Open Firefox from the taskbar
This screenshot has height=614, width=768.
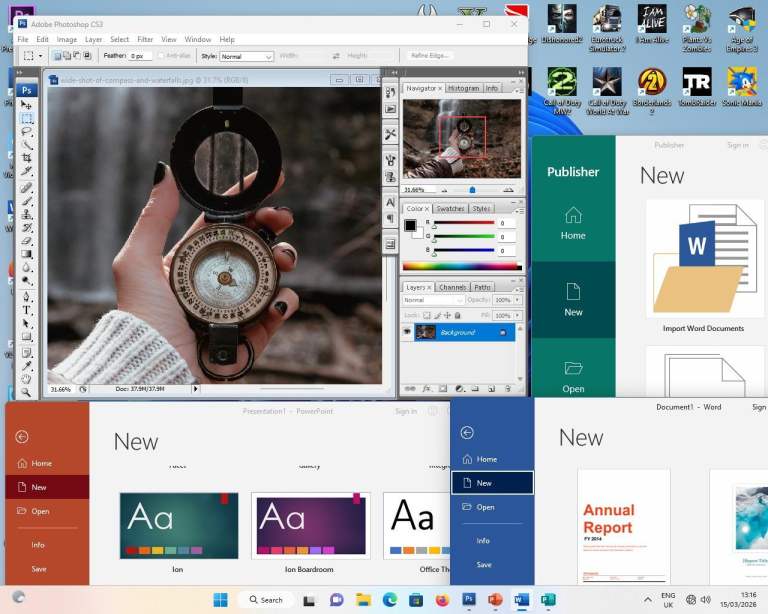[442, 599]
